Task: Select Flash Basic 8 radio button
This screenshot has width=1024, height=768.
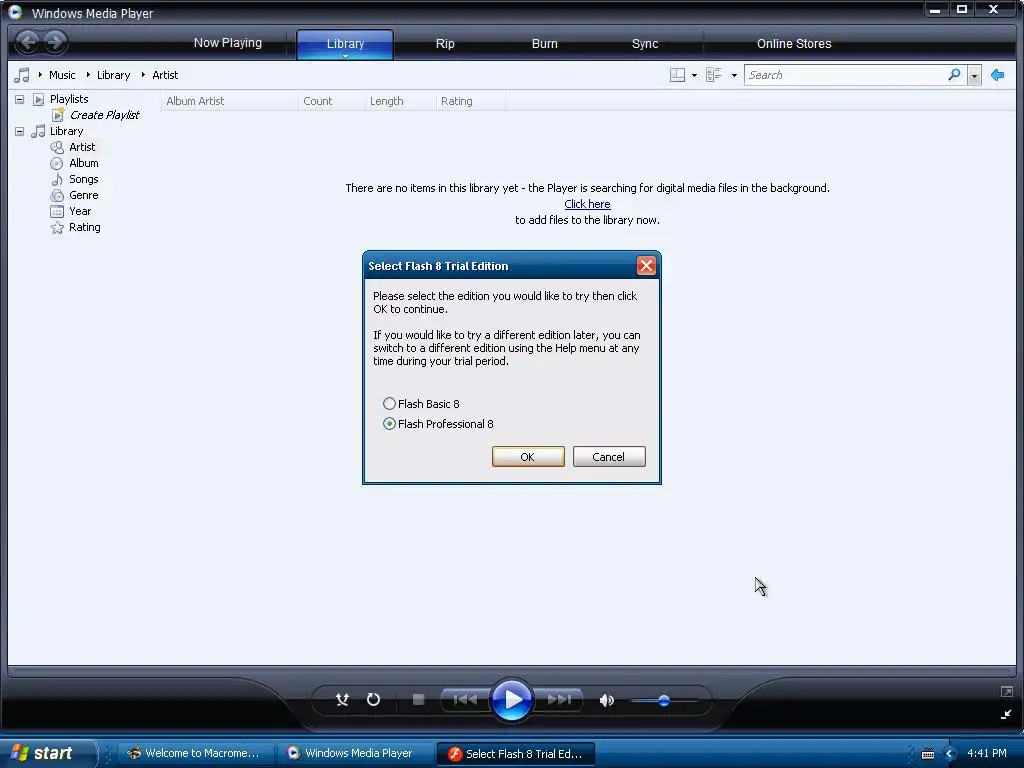Action: (x=389, y=404)
